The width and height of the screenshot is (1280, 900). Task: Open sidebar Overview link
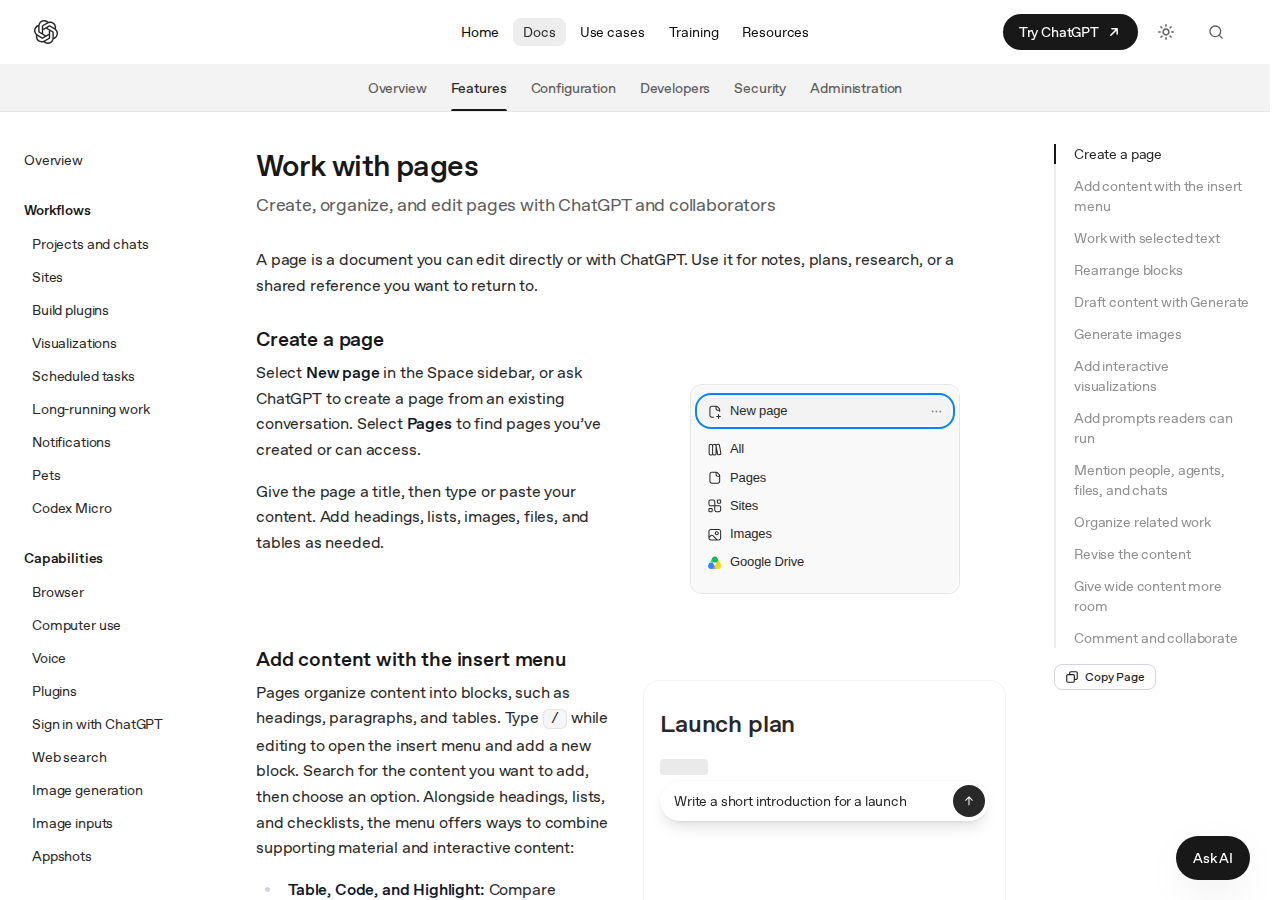(53, 160)
